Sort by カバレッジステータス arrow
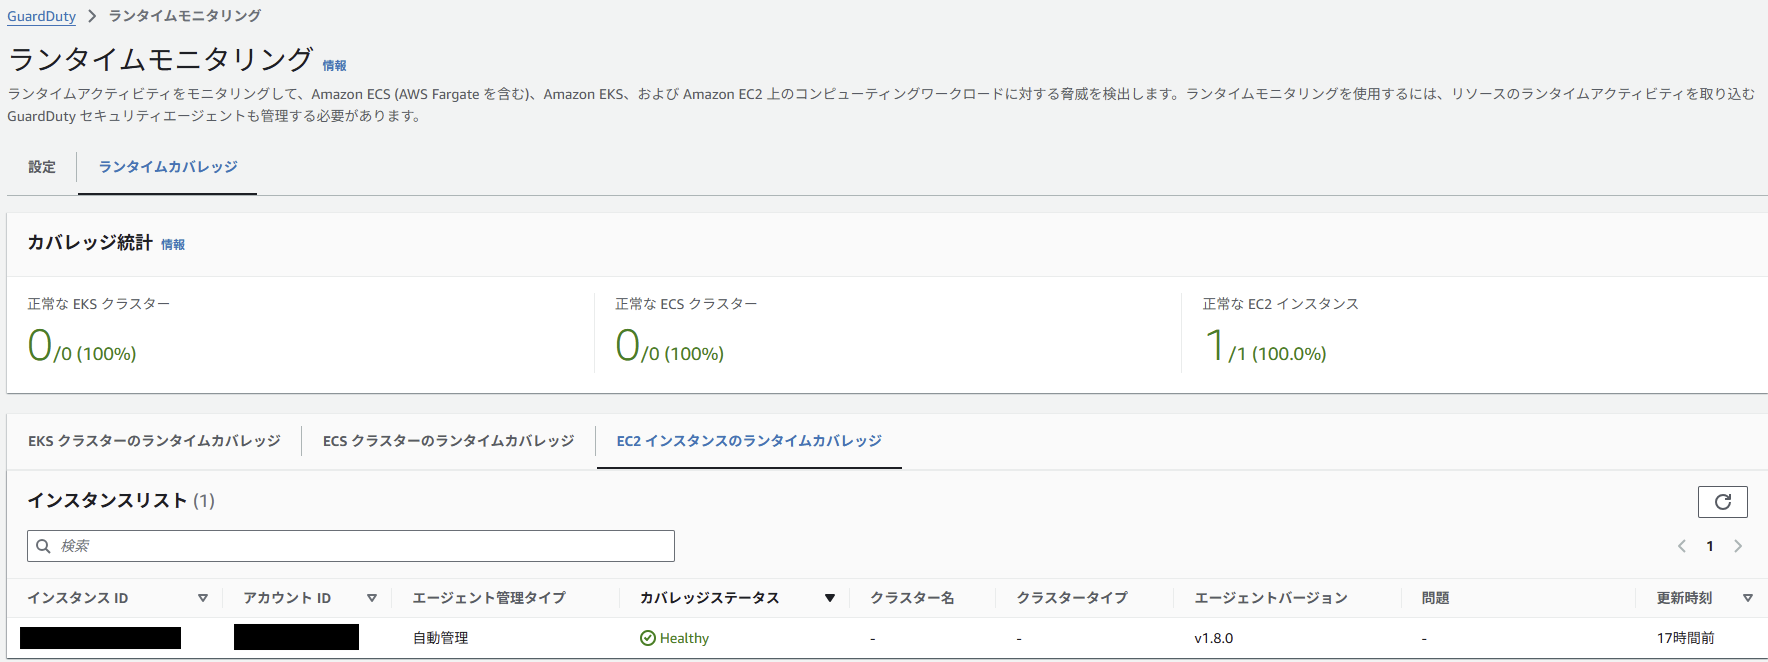 click(x=830, y=598)
